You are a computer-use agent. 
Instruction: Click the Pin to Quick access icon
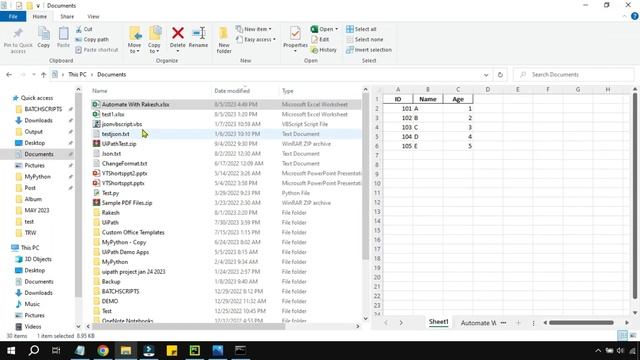point(18,33)
